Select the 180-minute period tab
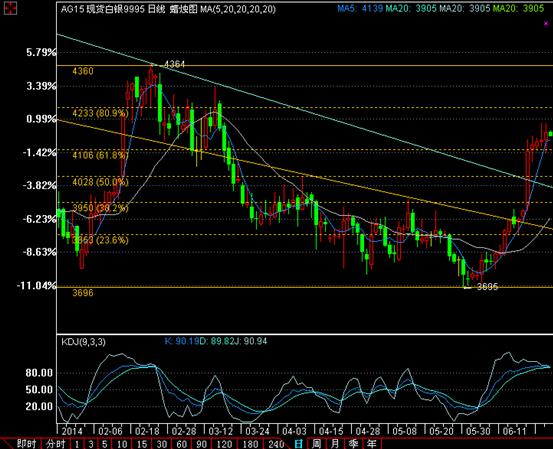The width and height of the screenshot is (553, 449). [250, 444]
